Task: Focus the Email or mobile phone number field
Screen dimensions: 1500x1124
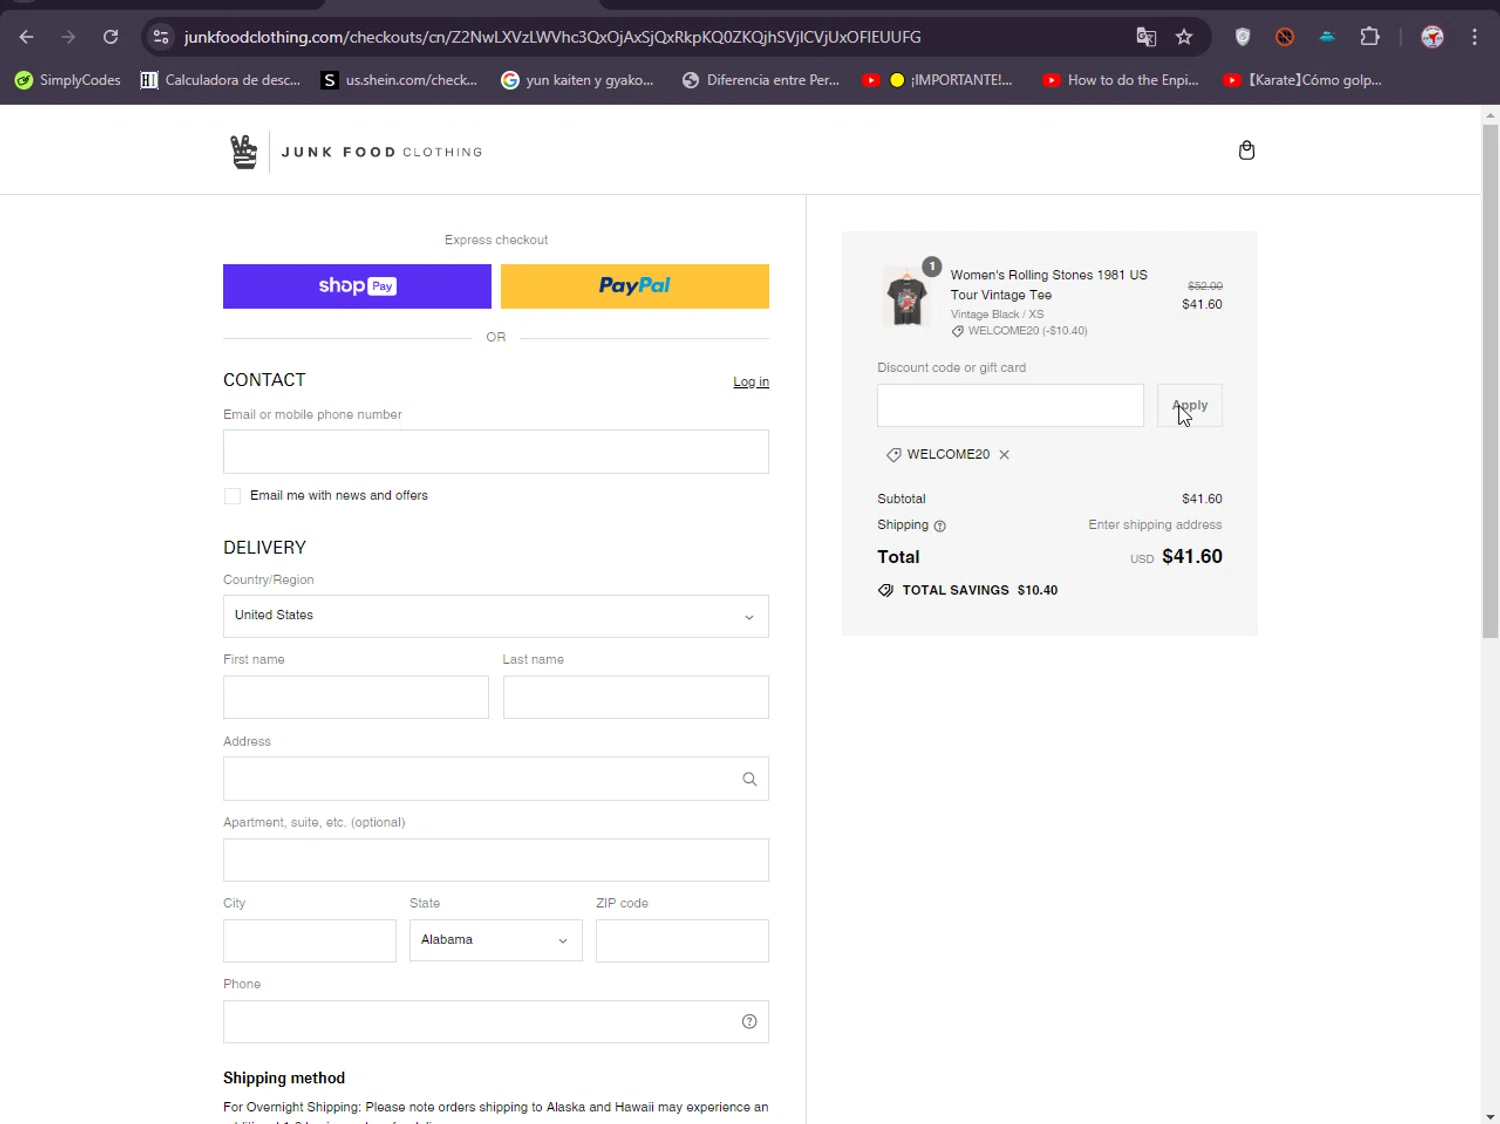Action: pyautogui.click(x=496, y=452)
